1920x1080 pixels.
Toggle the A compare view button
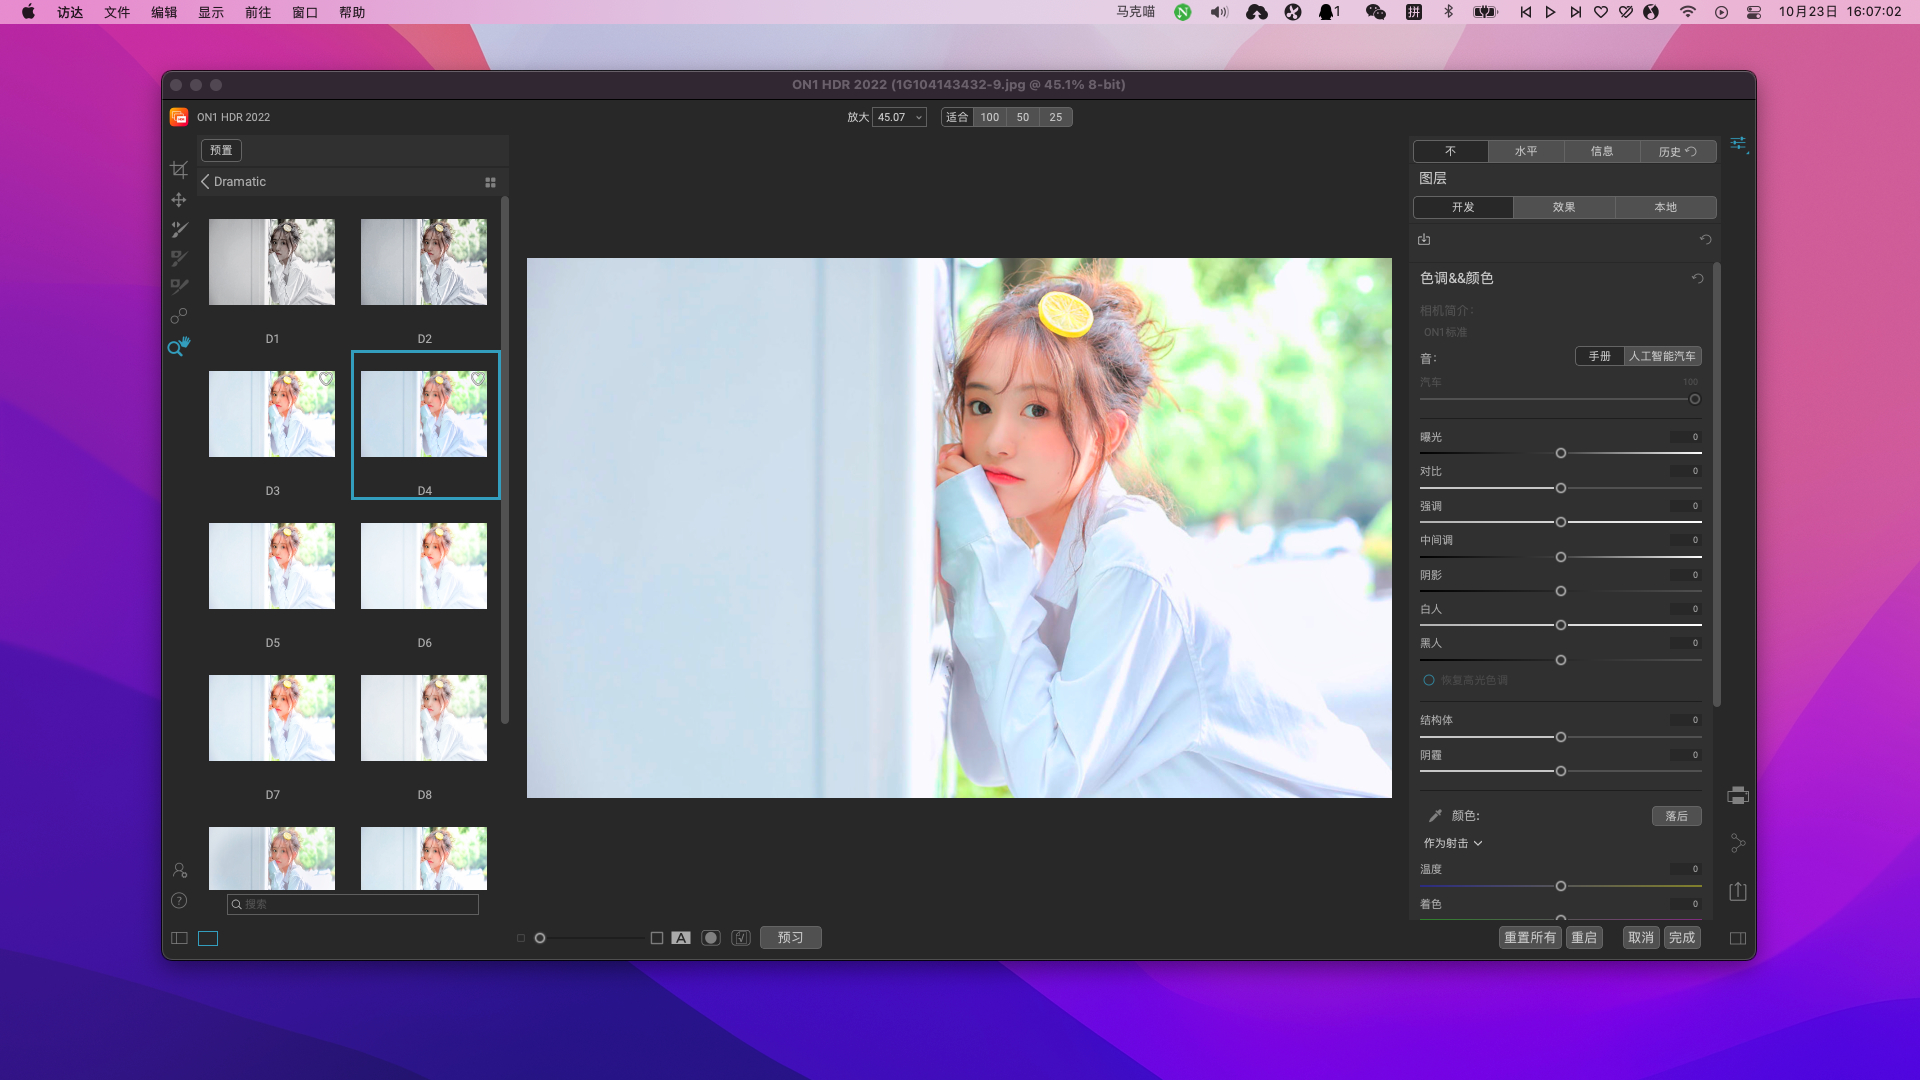(681, 938)
